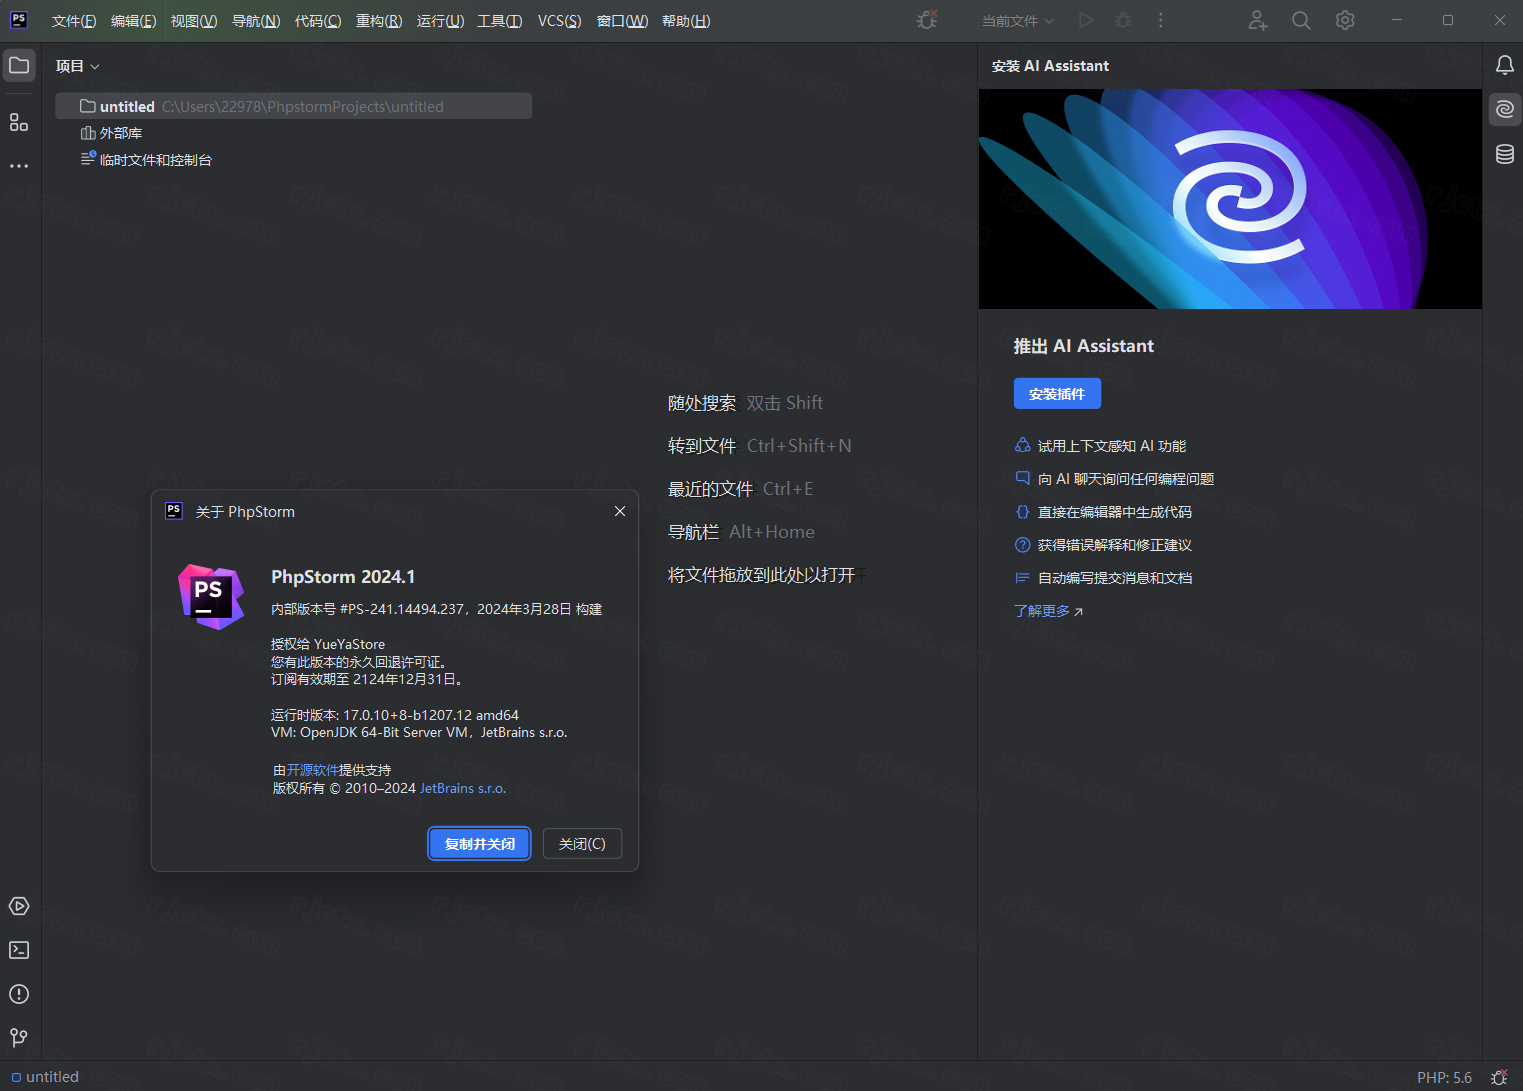Click the PHP: 5.6 language level indicator
The image size is (1523, 1091).
1444,1077
